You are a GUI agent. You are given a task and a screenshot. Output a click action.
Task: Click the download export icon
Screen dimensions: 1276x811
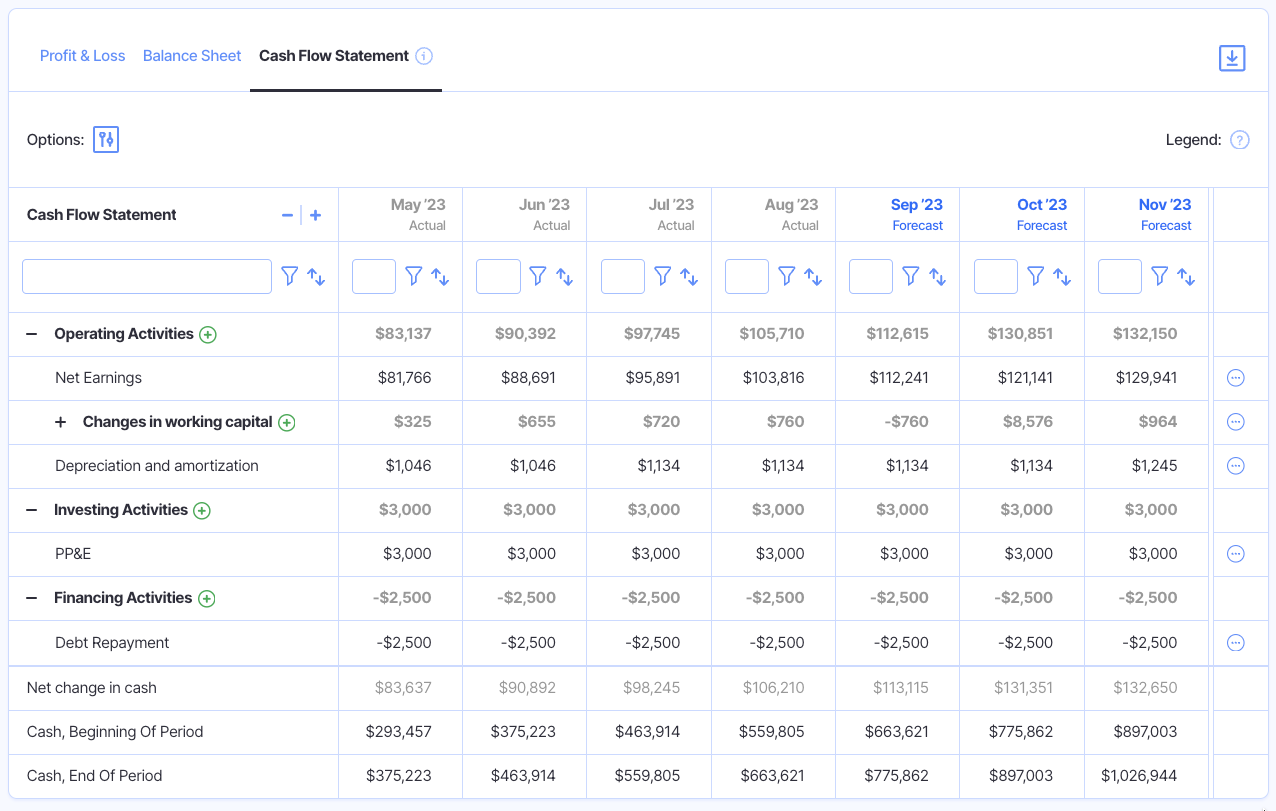pos(1231,58)
